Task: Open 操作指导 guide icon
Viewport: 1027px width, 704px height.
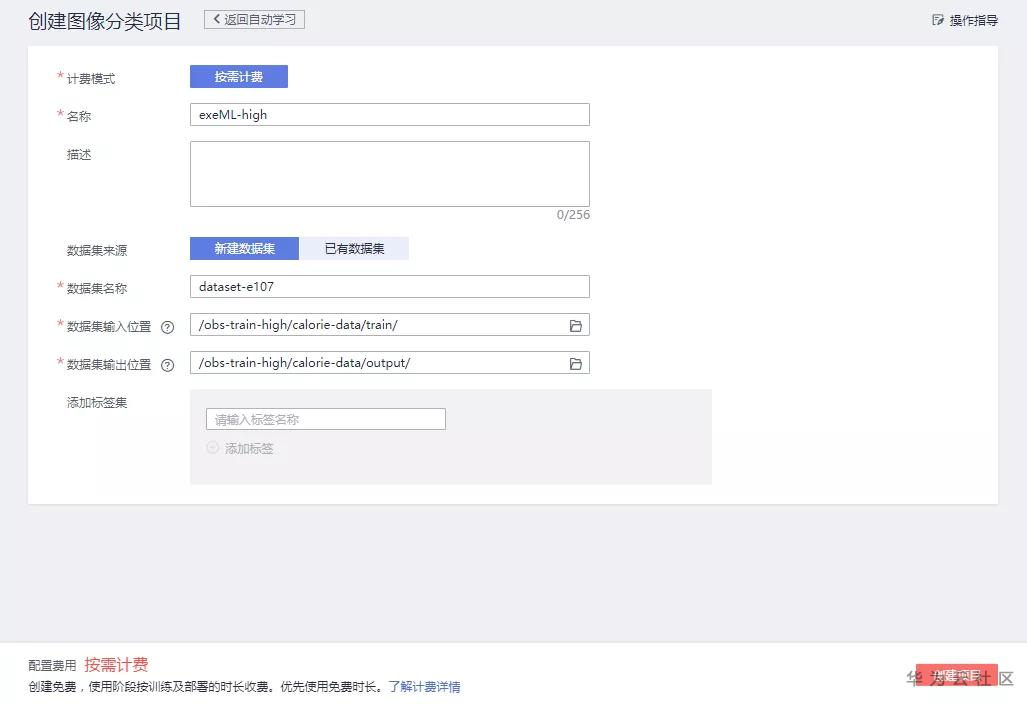Action: [x=938, y=20]
